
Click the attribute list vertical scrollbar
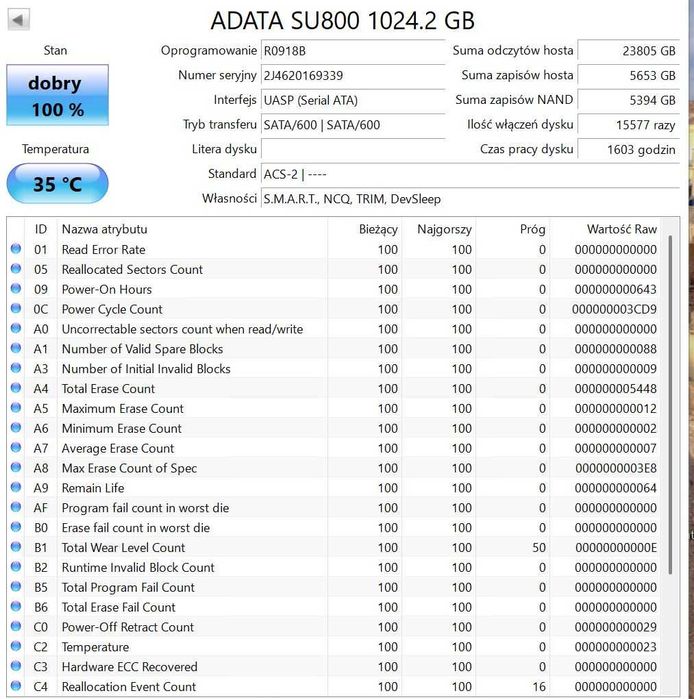coord(670,405)
